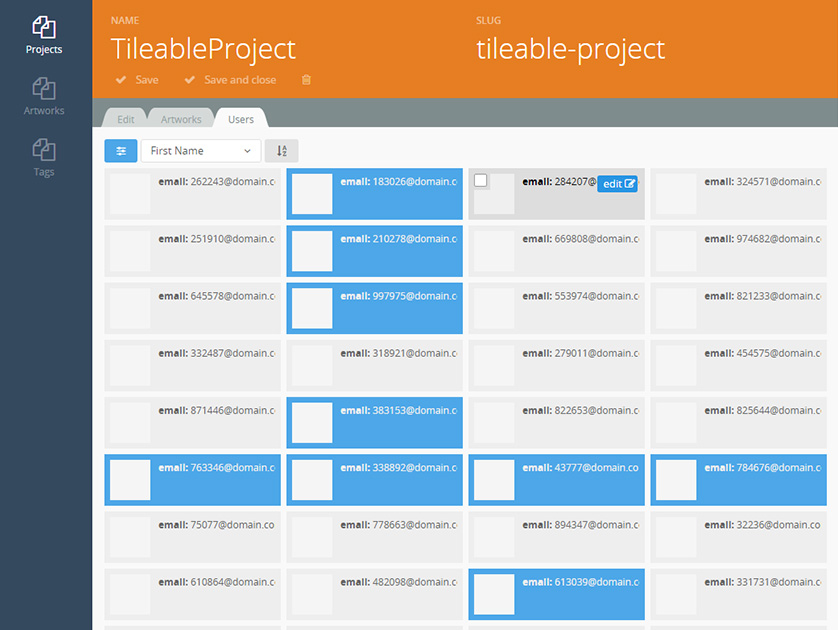The image size is (838, 630).
Task: Click avatar thumbnail of user 613039
Action: 493,595
